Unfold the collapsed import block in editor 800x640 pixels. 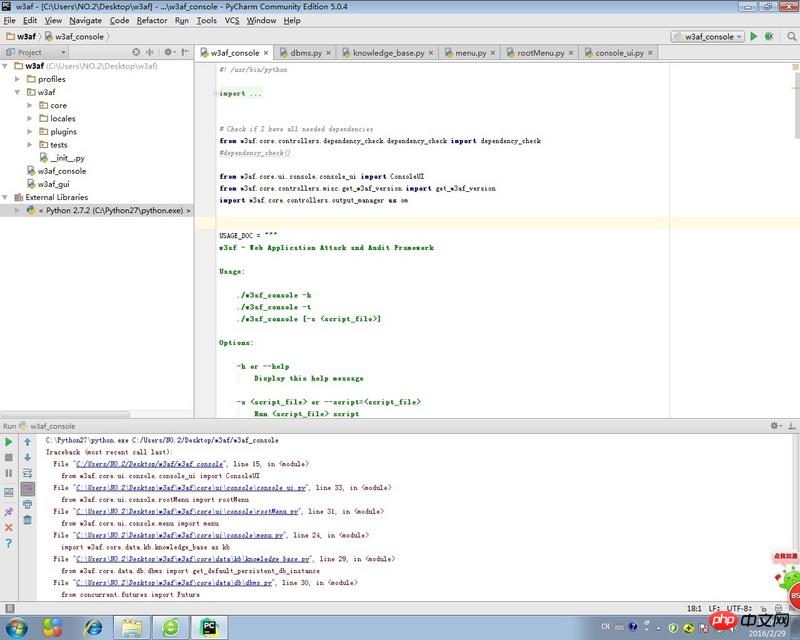(x=216, y=93)
